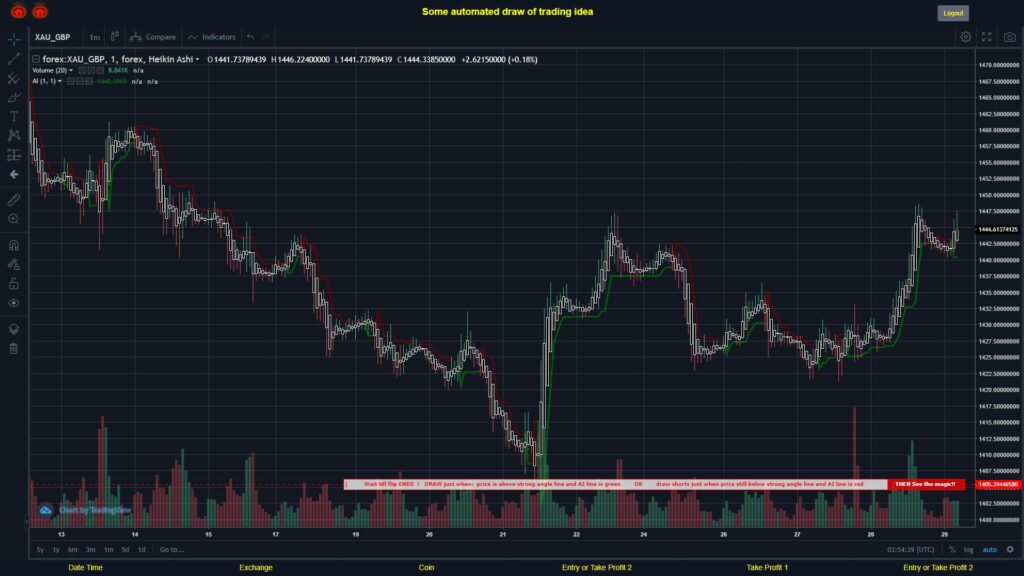Take a chart snapshot with camera icon
Viewport: 1024px width, 576px height.
coord(1010,37)
